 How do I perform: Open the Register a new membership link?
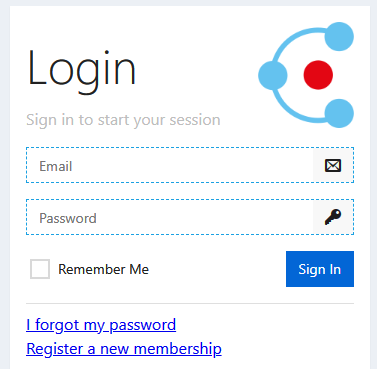(124, 349)
